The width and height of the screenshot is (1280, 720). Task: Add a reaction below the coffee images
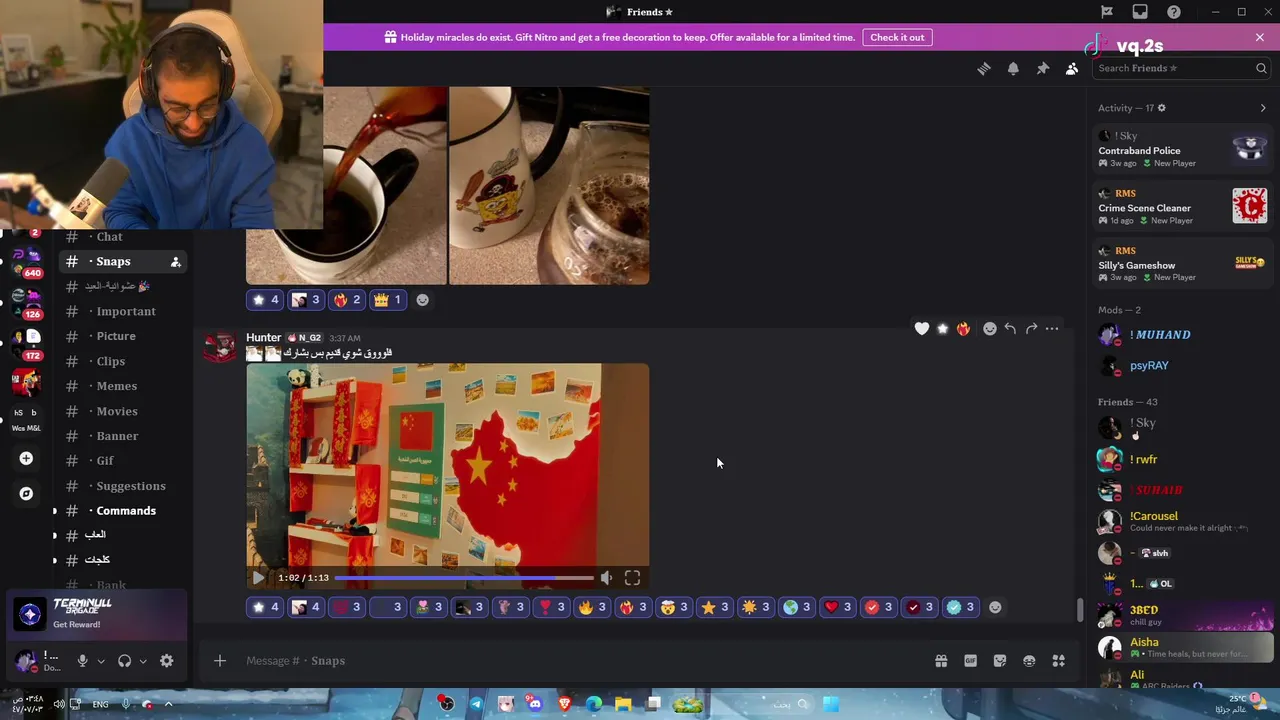(422, 300)
